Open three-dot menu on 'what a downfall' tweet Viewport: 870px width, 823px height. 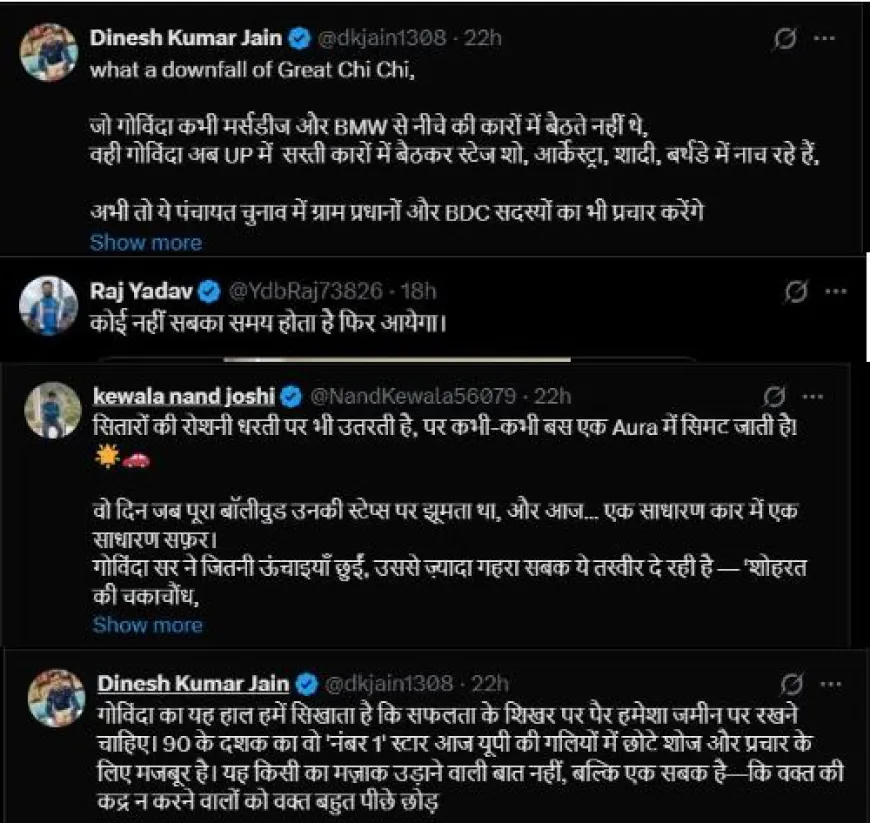pyautogui.click(x=823, y=39)
